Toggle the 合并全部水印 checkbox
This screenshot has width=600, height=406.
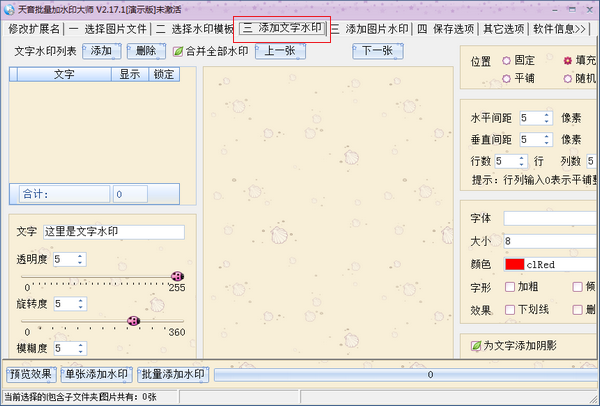[x=179, y=51]
